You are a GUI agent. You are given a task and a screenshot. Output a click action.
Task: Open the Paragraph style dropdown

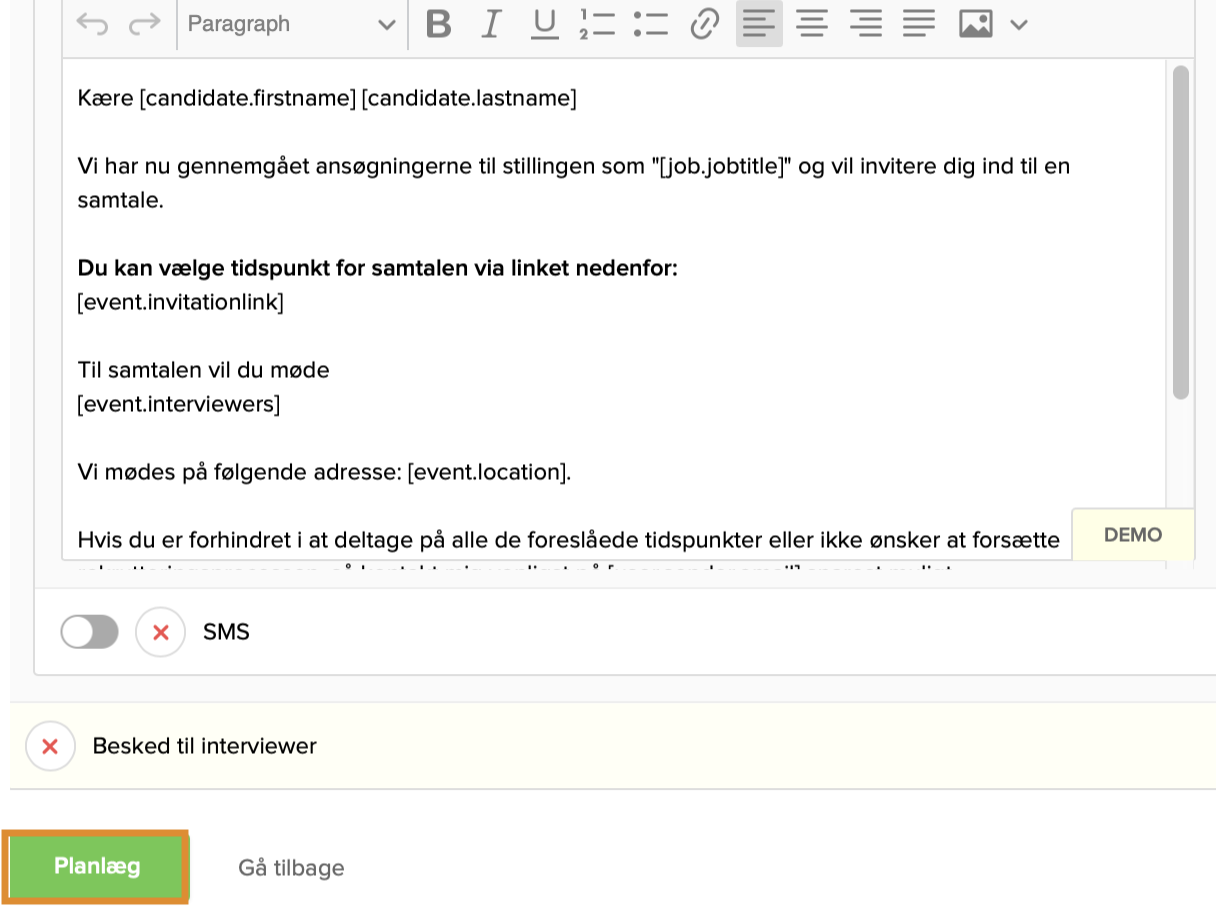tap(290, 23)
